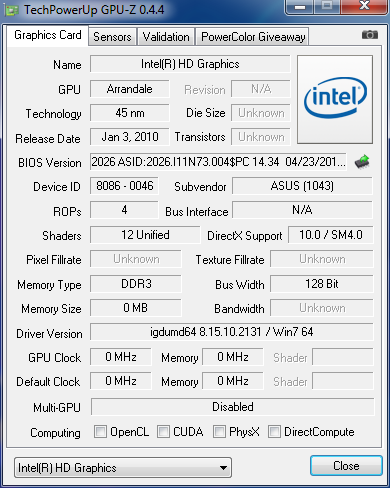Toggle the DirectCompute checkbox
390x488 pixels.
(274, 431)
